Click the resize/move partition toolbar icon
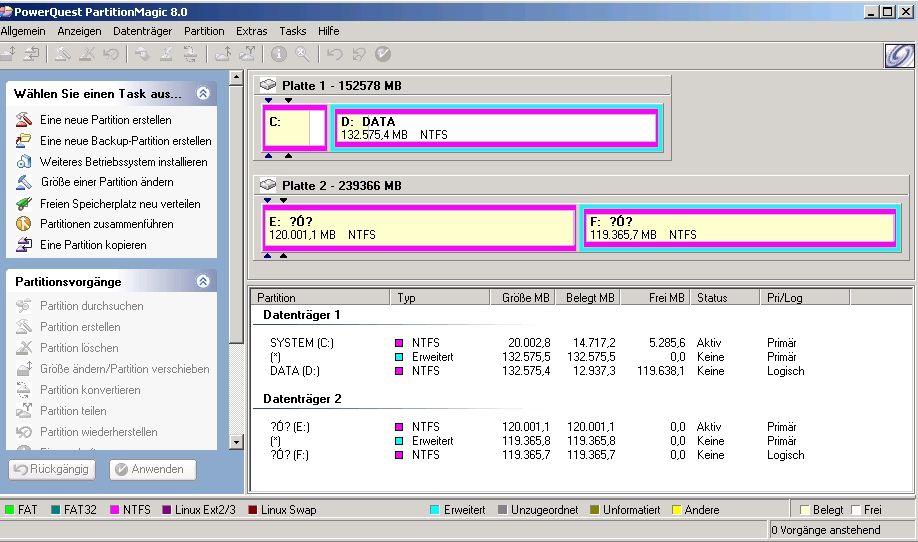The width and height of the screenshot is (918, 542). (x=8, y=54)
